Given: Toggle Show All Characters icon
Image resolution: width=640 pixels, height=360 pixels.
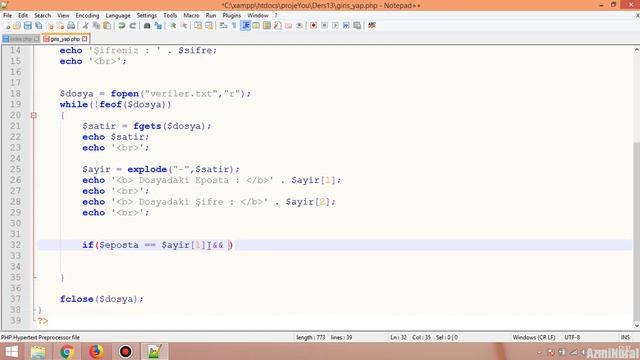Looking at the screenshot, I should pos(234,26).
